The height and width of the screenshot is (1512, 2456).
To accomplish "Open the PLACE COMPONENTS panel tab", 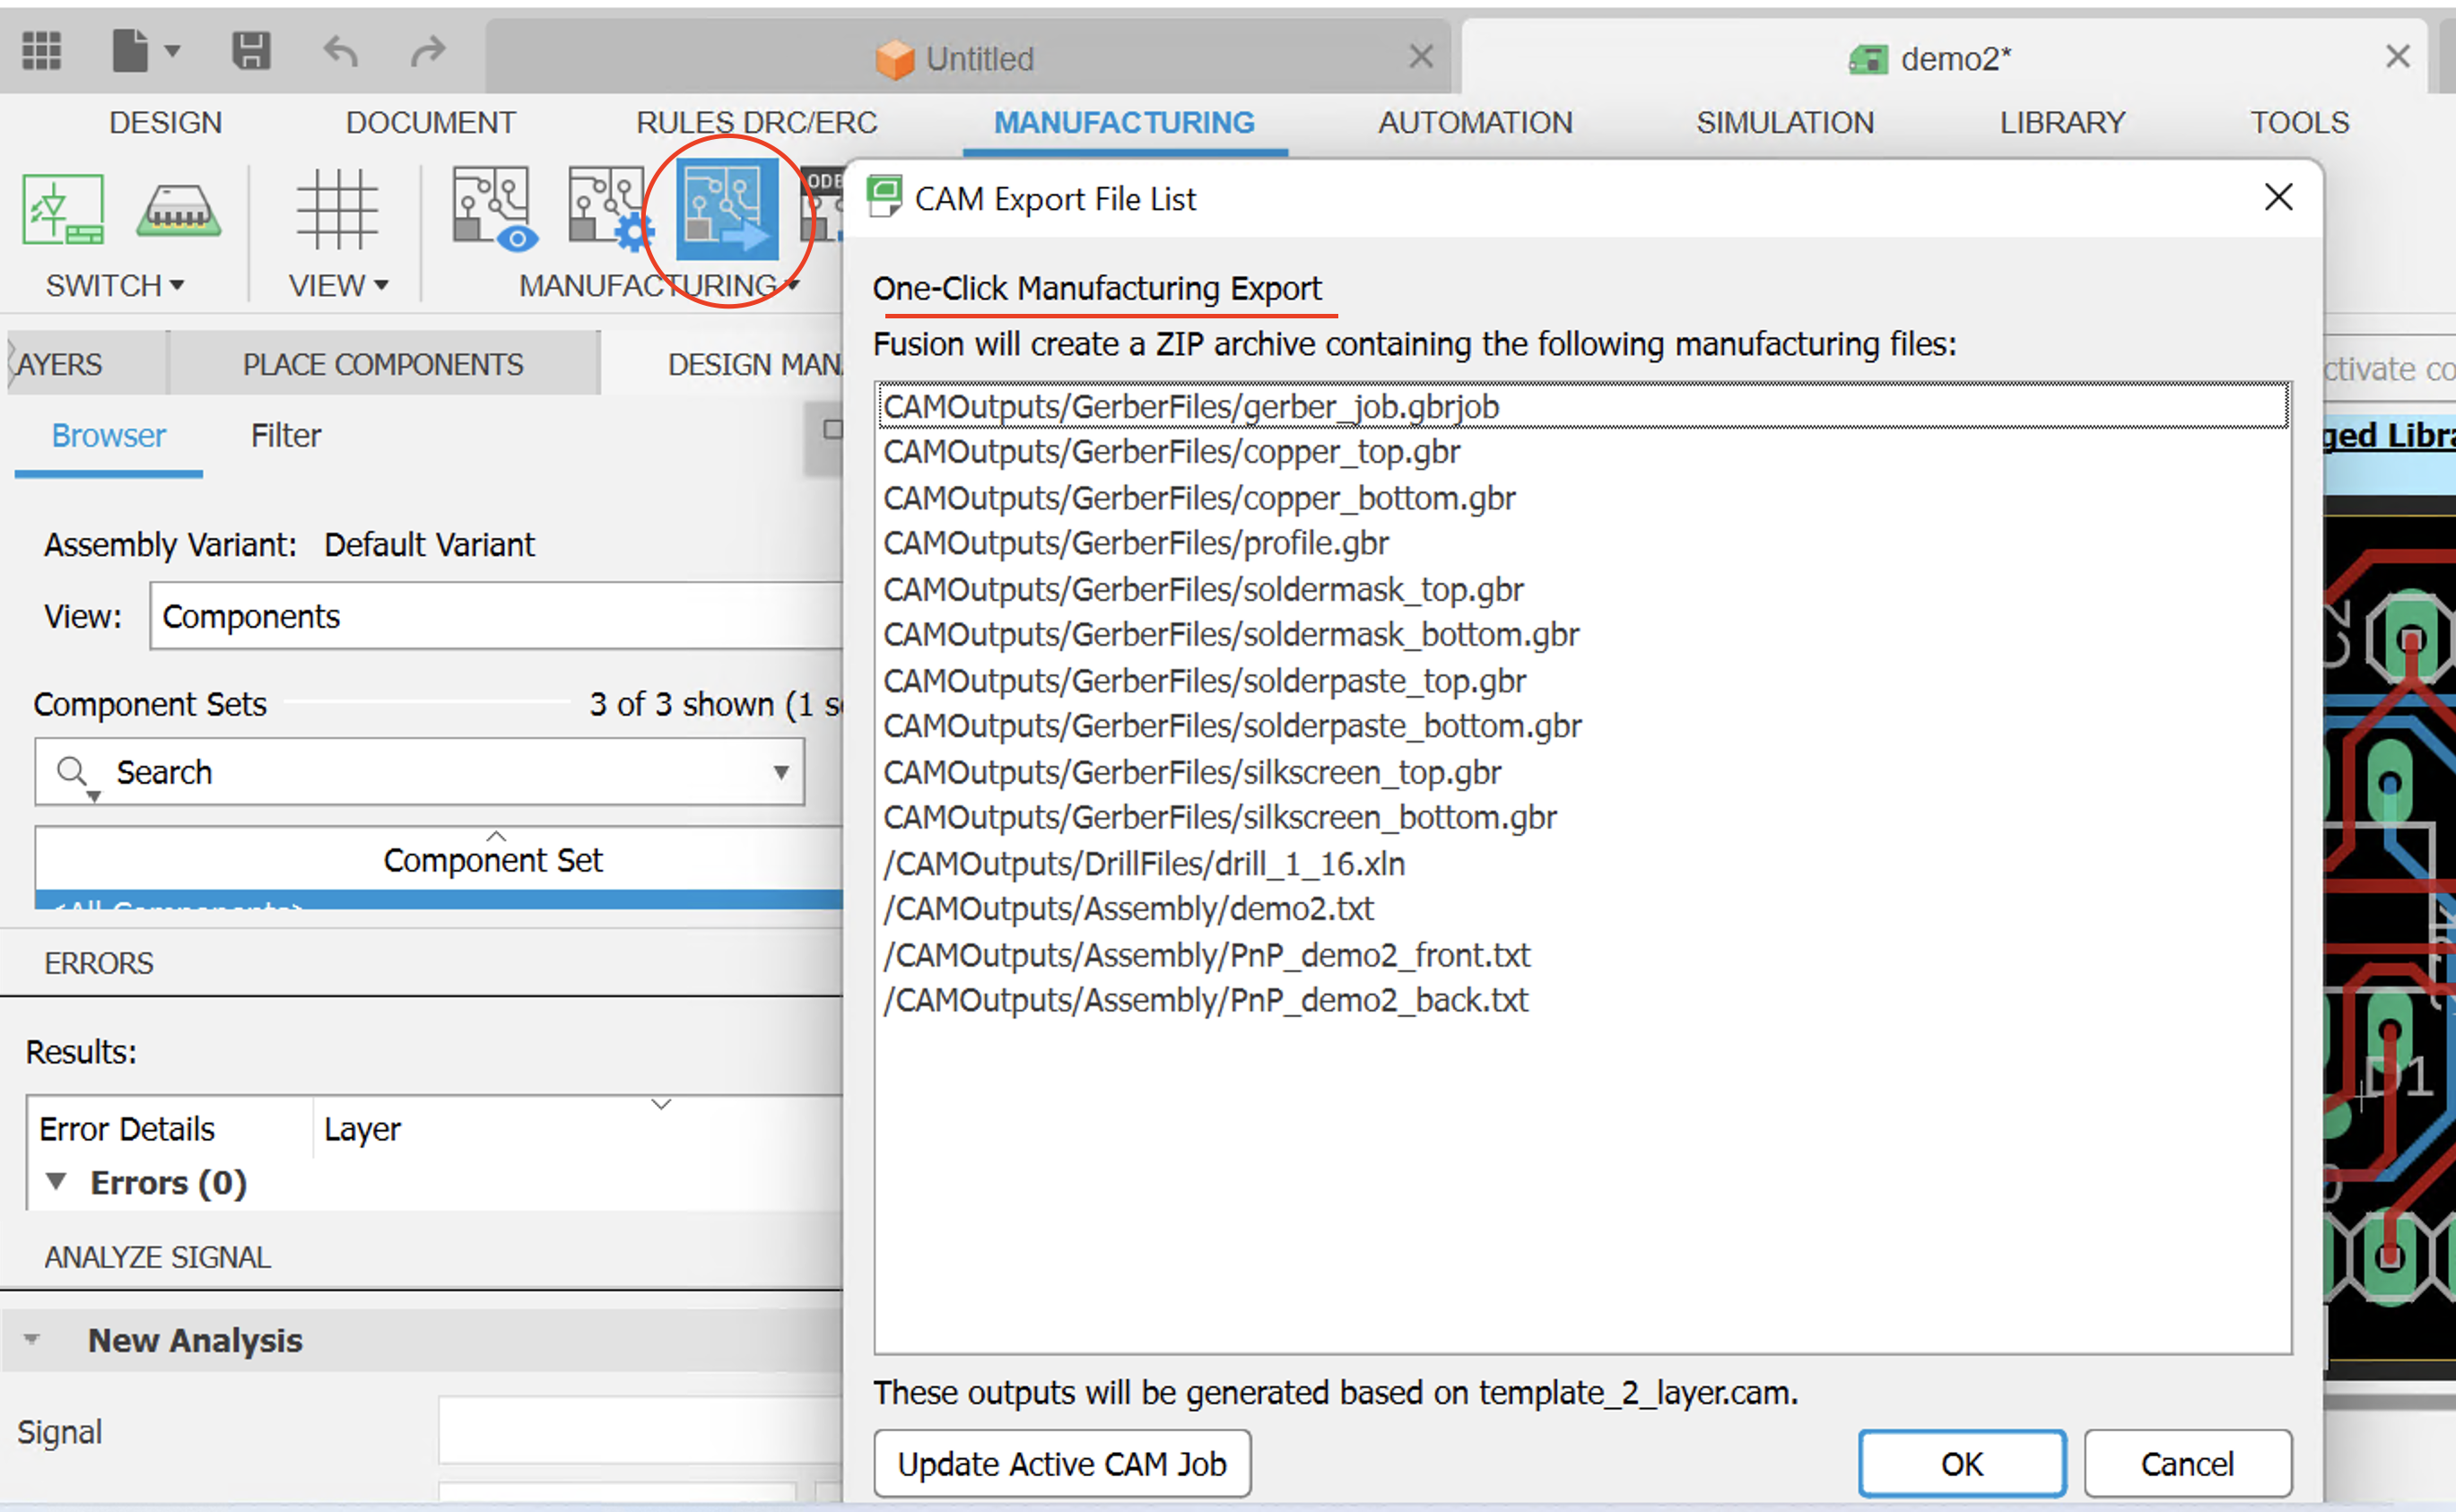I will [x=383, y=364].
